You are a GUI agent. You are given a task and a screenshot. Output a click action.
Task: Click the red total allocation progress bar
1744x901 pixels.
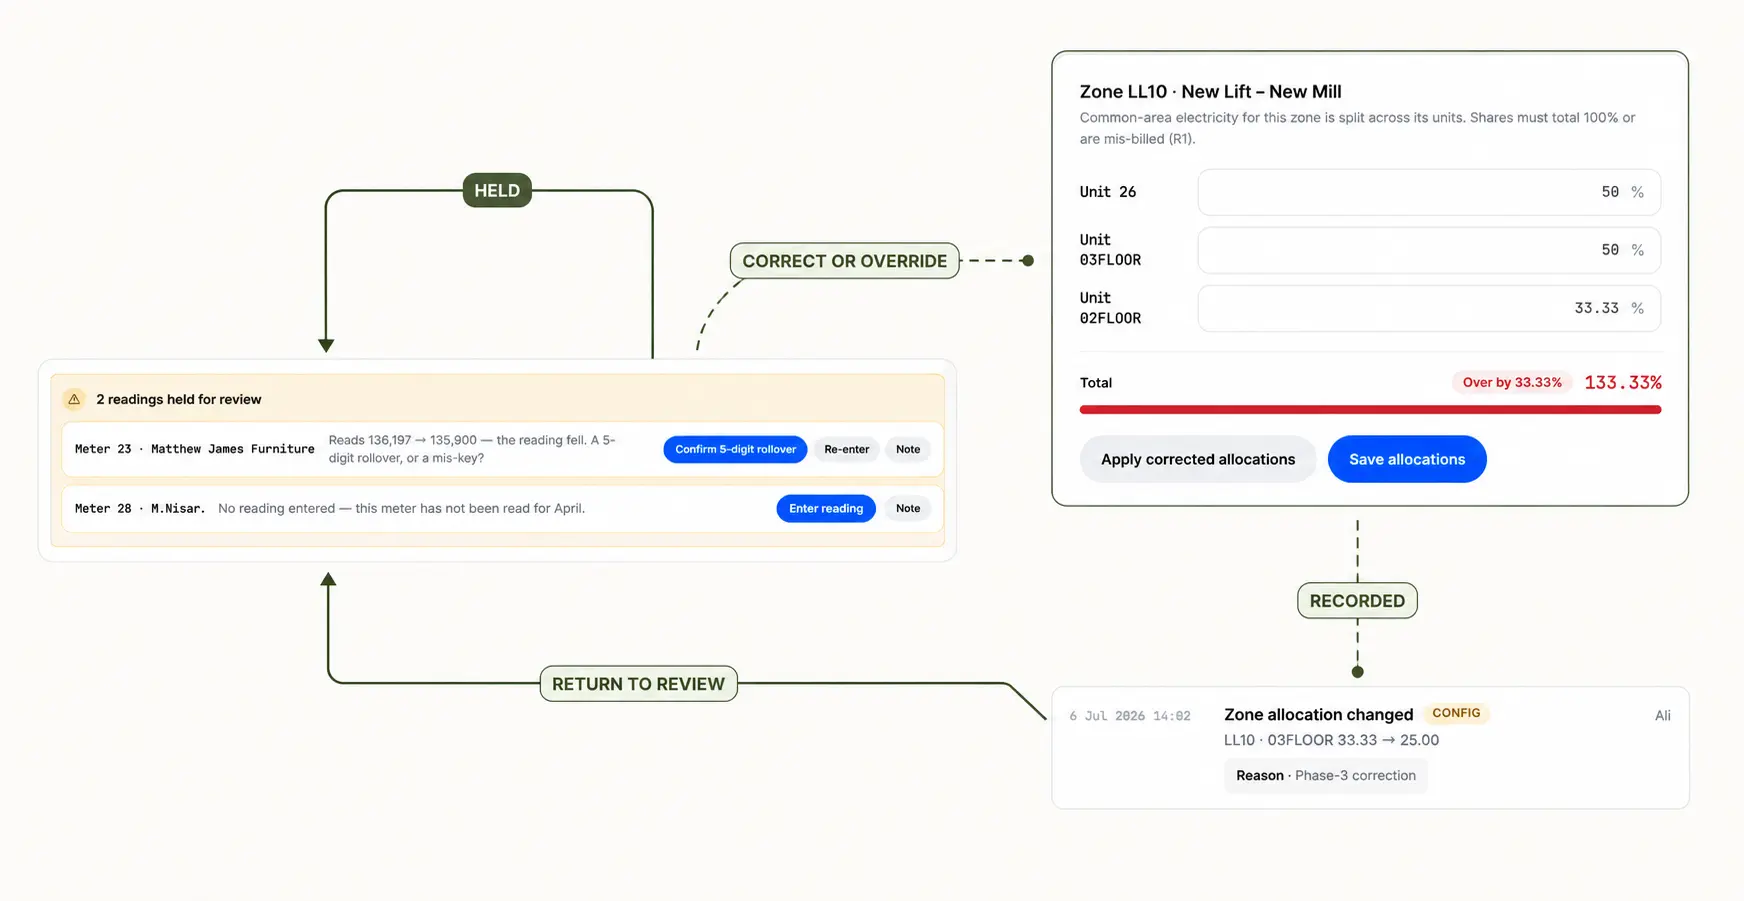tap(1370, 409)
